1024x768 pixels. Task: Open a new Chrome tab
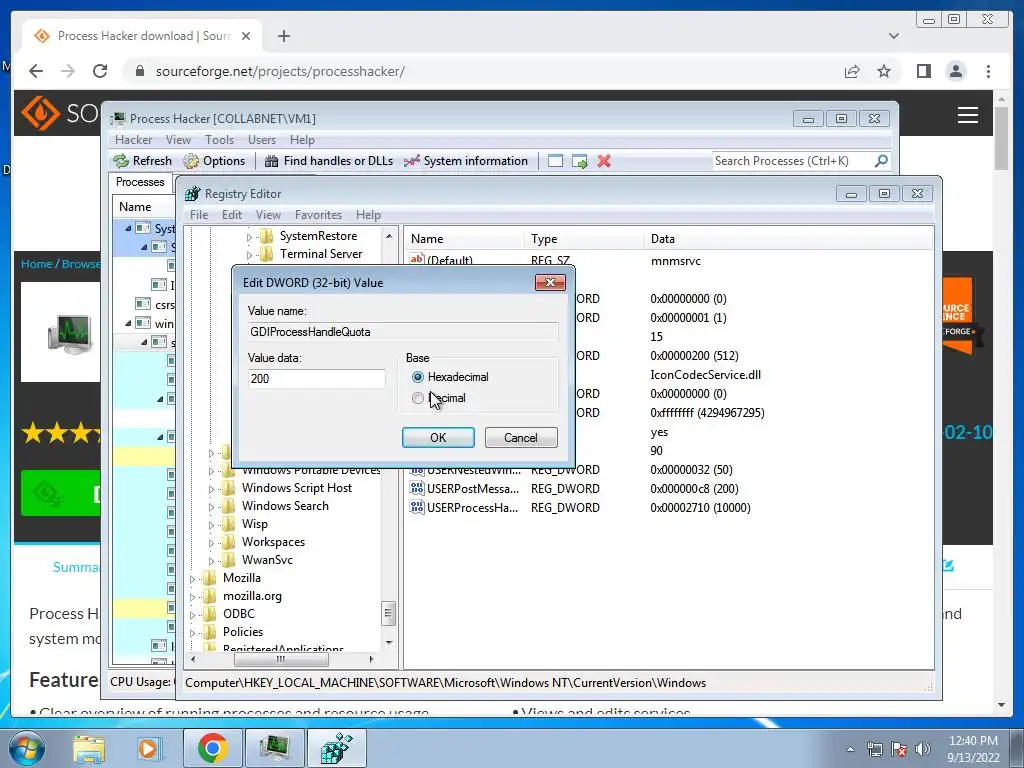283,36
